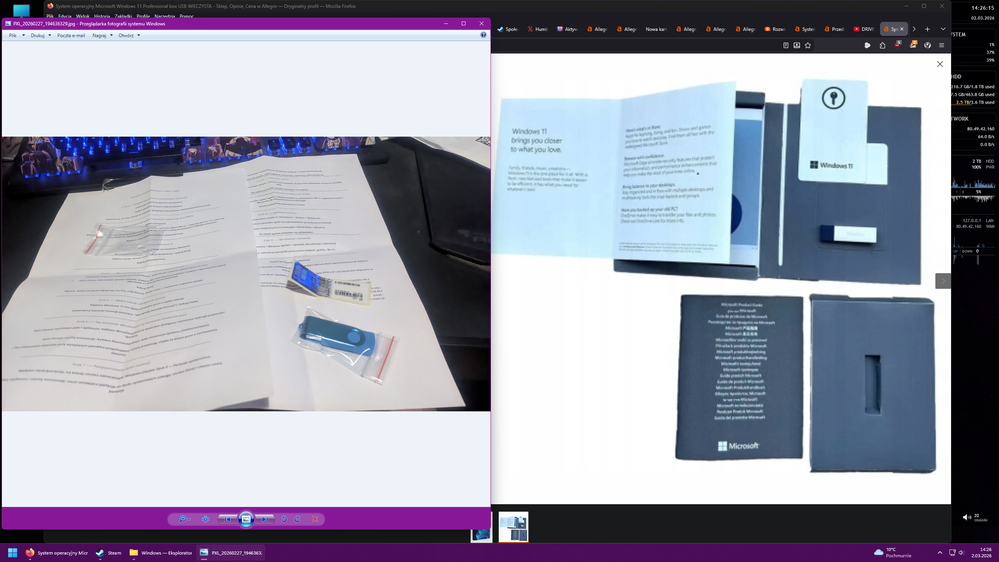Screen dimensions: 999x562
Task: Click the desktop monitor shortcut icon
Action: click(21, 10)
